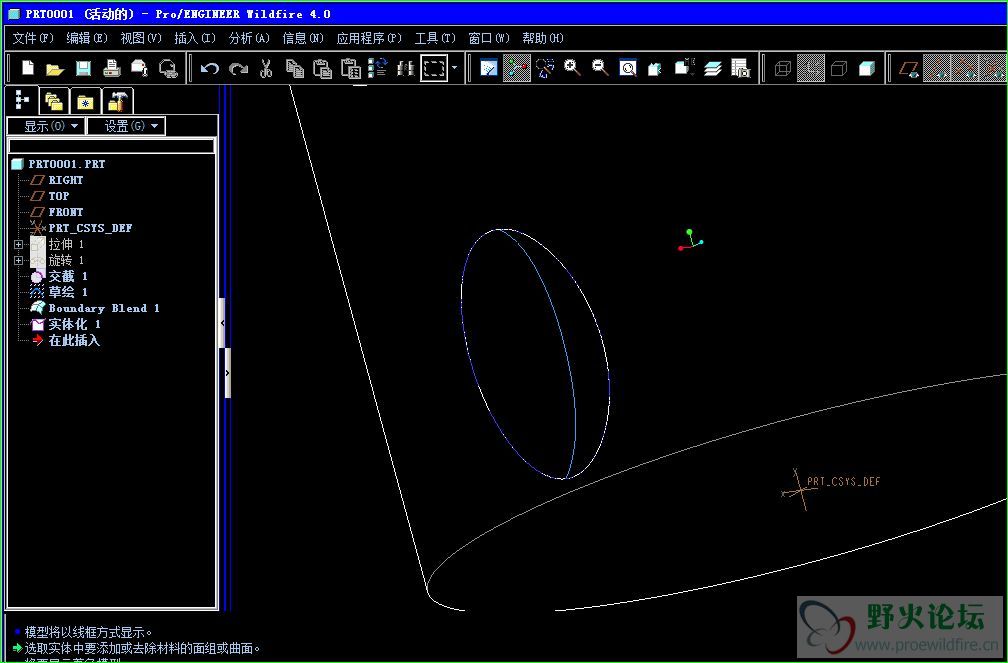Switch to the Model Tree tab
This screenshot has height=663, width=1008.
[x=22, y=100]
